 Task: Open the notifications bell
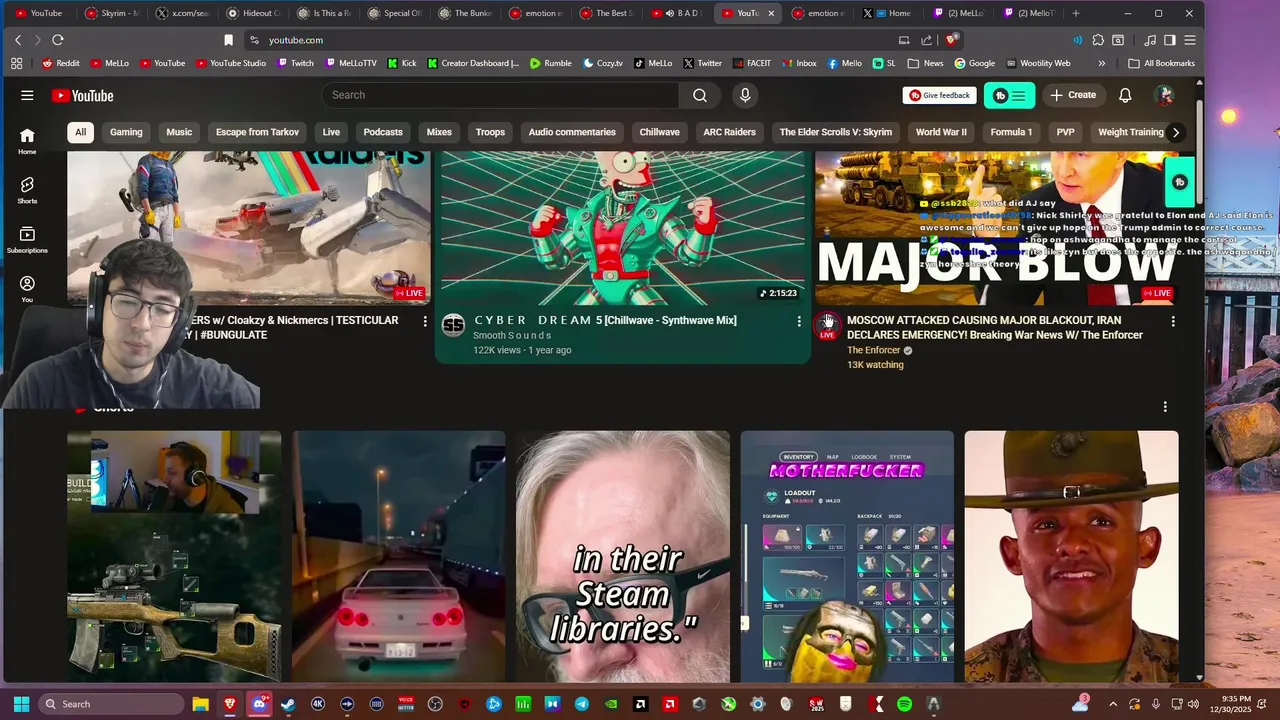tap(1125, 95)
